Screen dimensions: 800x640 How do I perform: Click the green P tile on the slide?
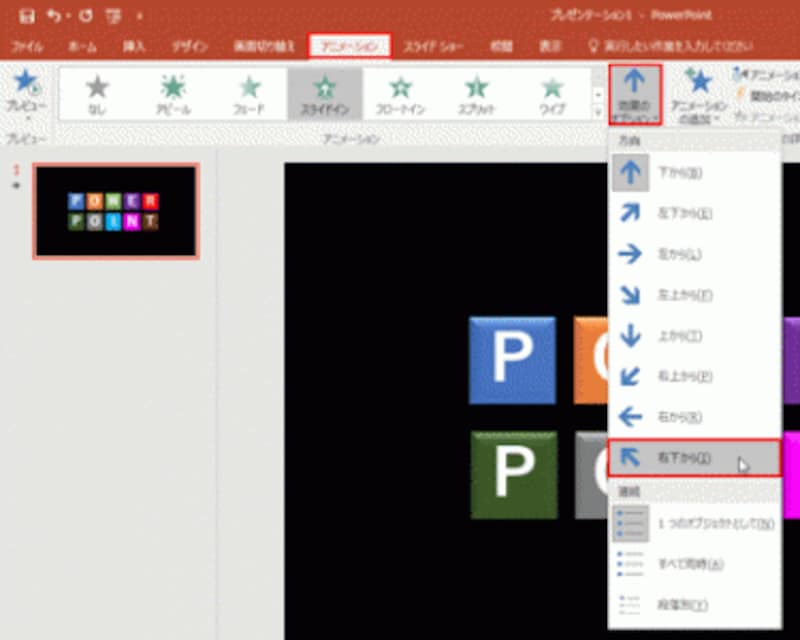coord(514,475)
